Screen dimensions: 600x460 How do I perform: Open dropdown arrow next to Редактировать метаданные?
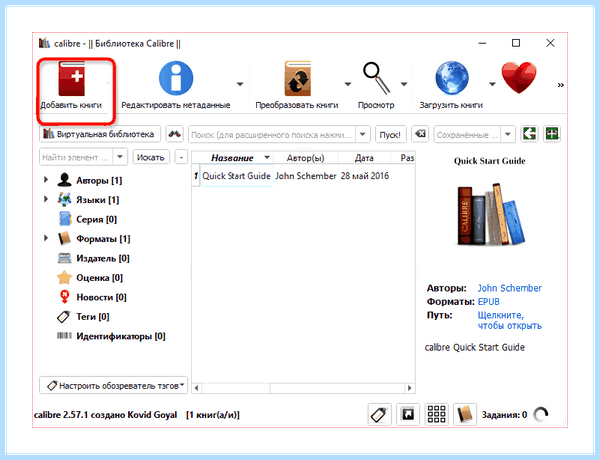pyautogui.click(x=240, y=84)
